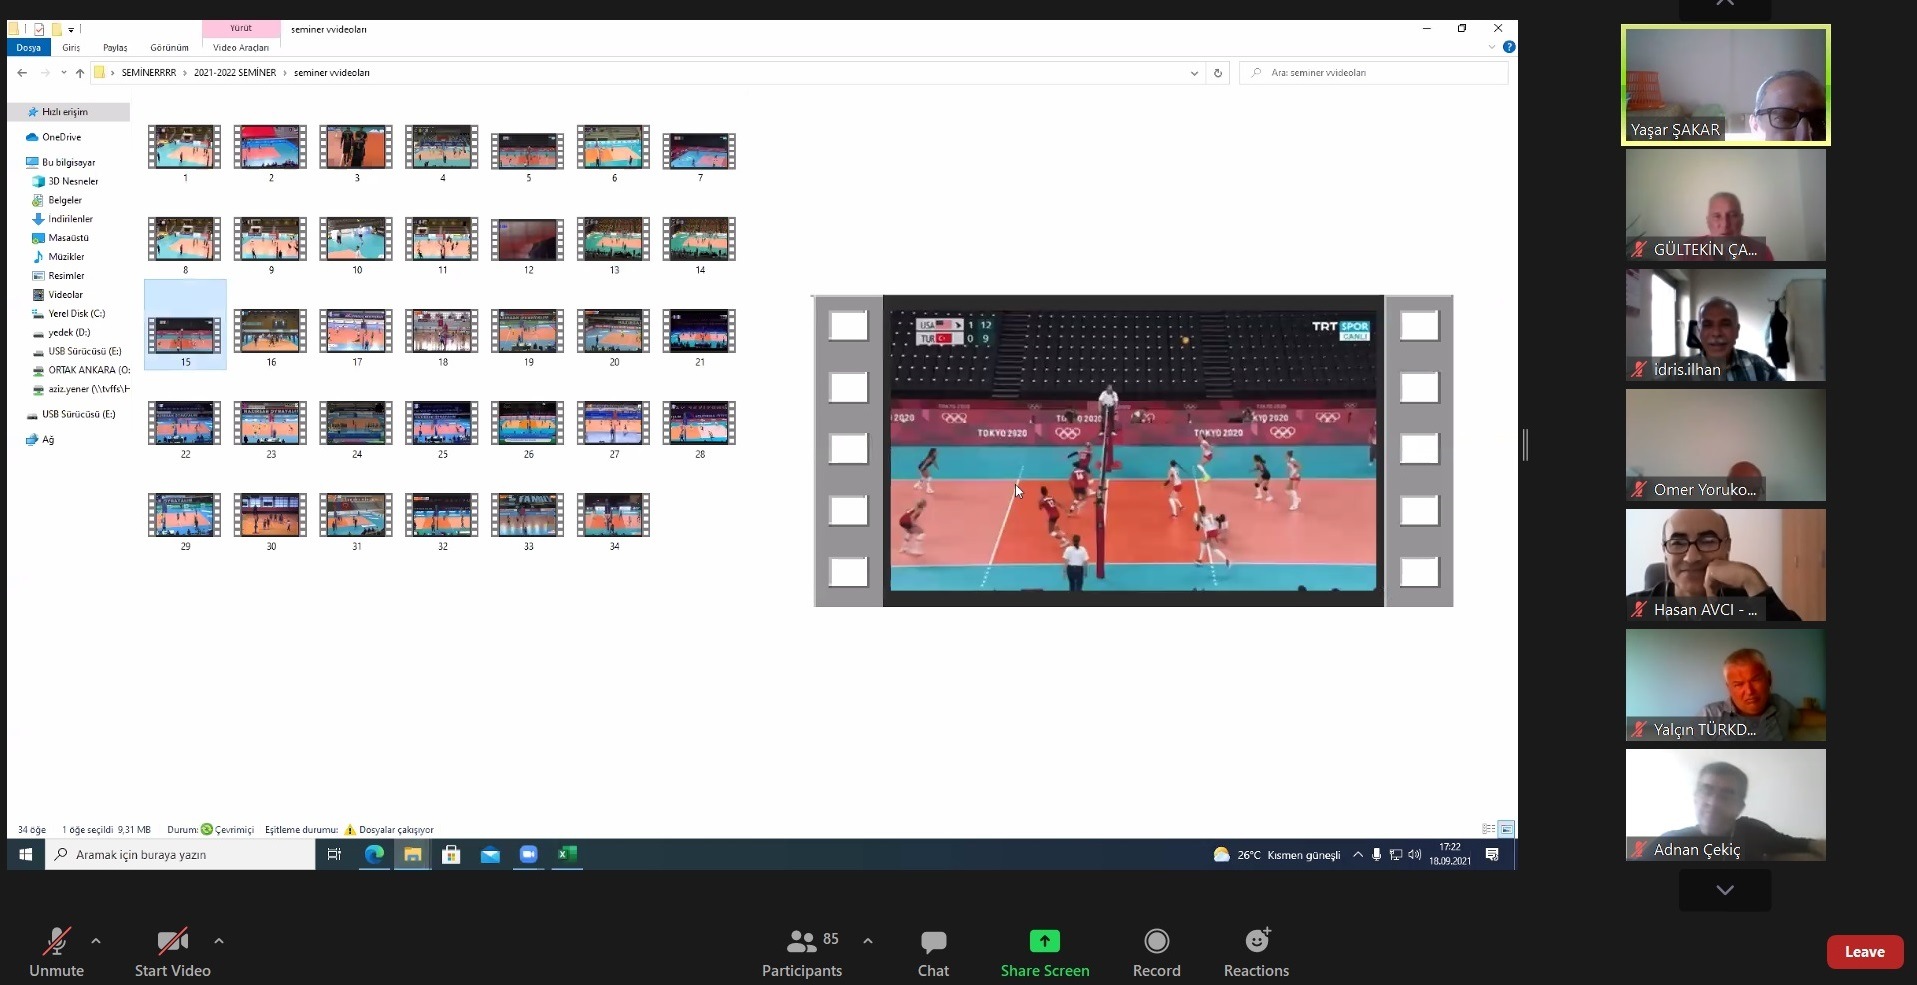Switch to large icons view in status bar

pos(1506,829)
